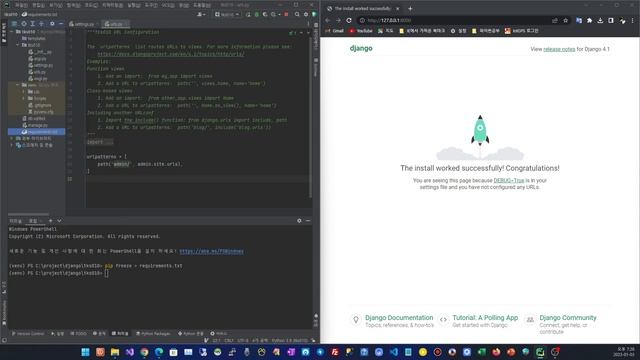Go back in Chrome browser

tap(327, 20)
